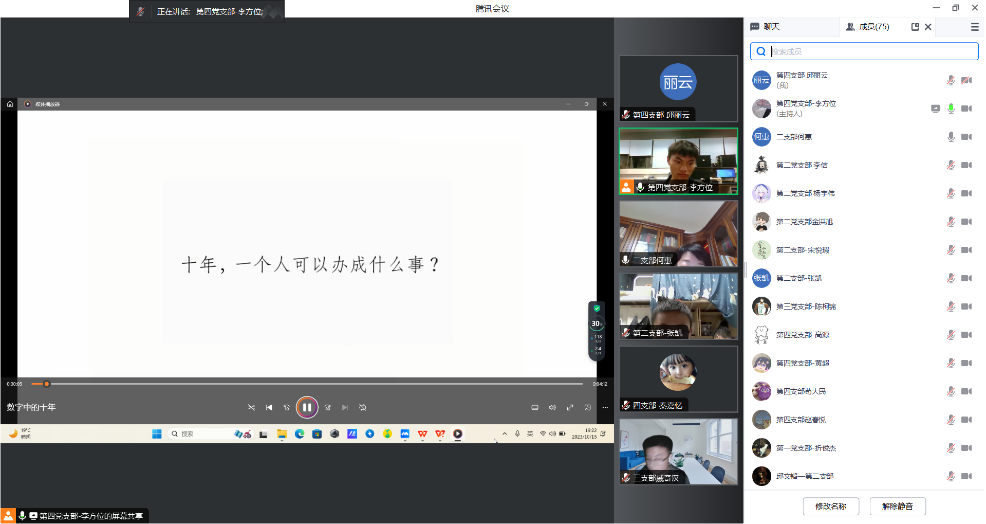986x524 pixels.
Task: Click the volume icon in the media player
Action: click(x=552, y=407)
